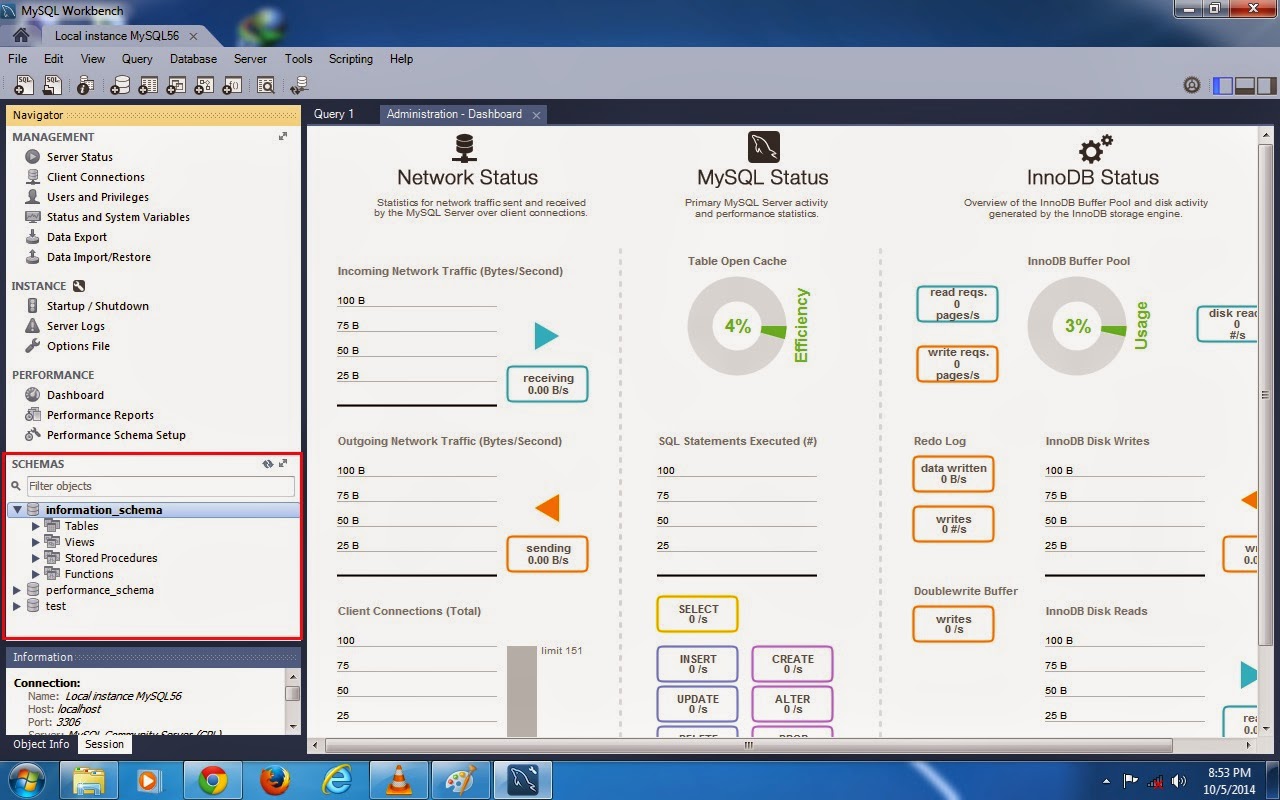The image size is (1280, 800).
Task: Open preferences gear icon in top right
Action: coord(1191,86)
